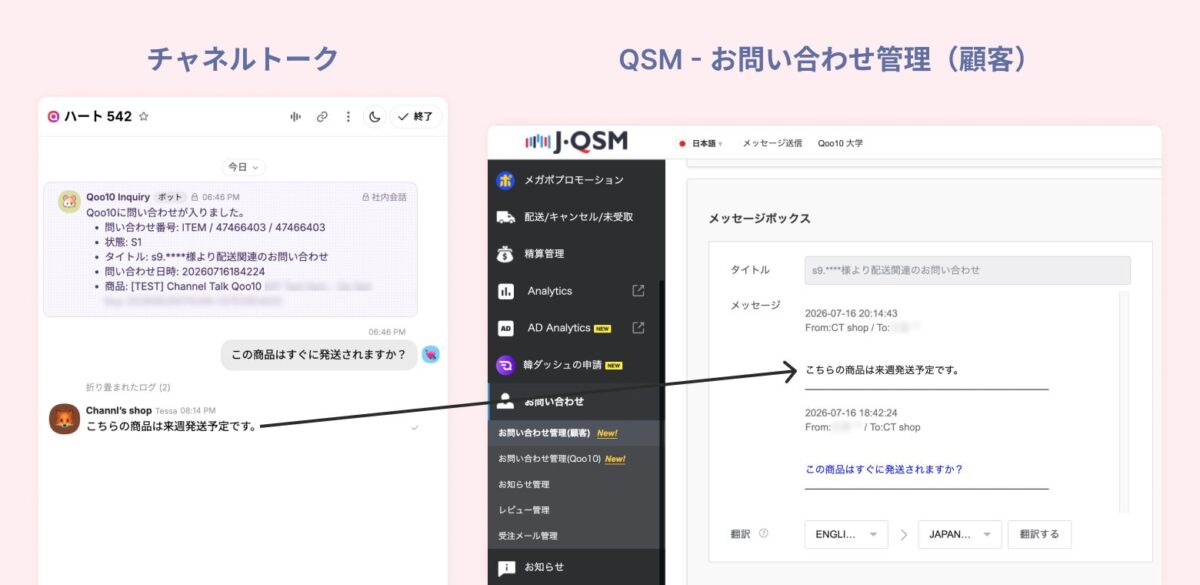The image size is (1200, 585).
Task: Click the AD Analytics icon in sidebar
Action: (x=506, y=328)
